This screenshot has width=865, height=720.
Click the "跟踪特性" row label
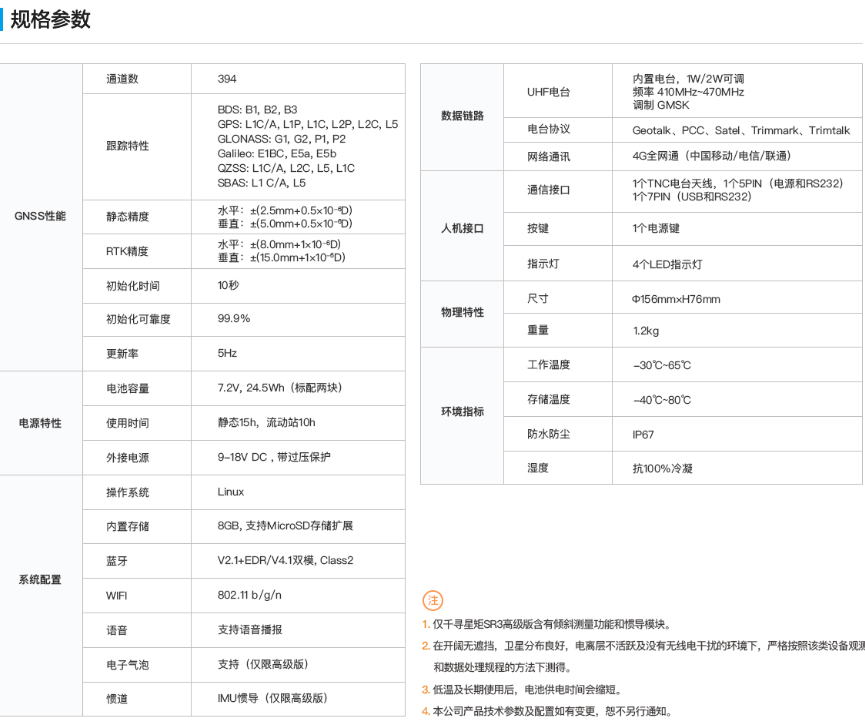(x=127, y=146)
